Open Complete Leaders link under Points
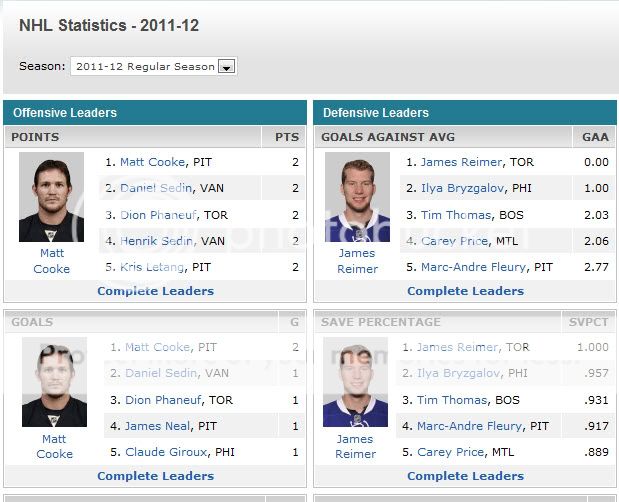This screenshot has height=502, width=619. (x=156, y=291)
